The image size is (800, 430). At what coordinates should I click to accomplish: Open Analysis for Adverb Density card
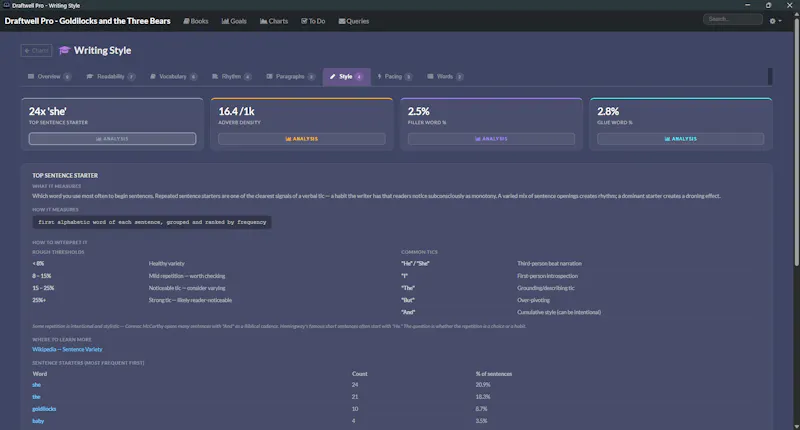pyautogui.click(x=302, y=139)
